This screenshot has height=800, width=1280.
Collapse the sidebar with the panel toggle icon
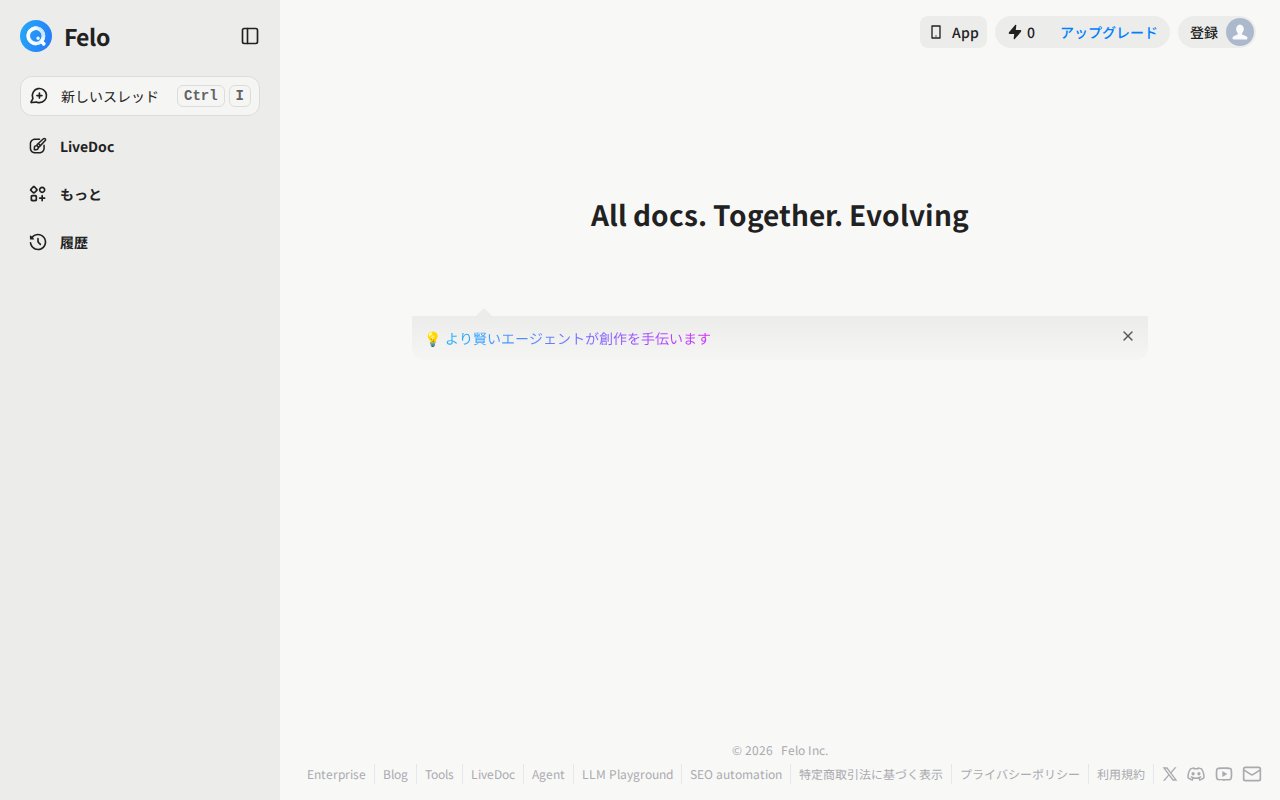point(250,36)
